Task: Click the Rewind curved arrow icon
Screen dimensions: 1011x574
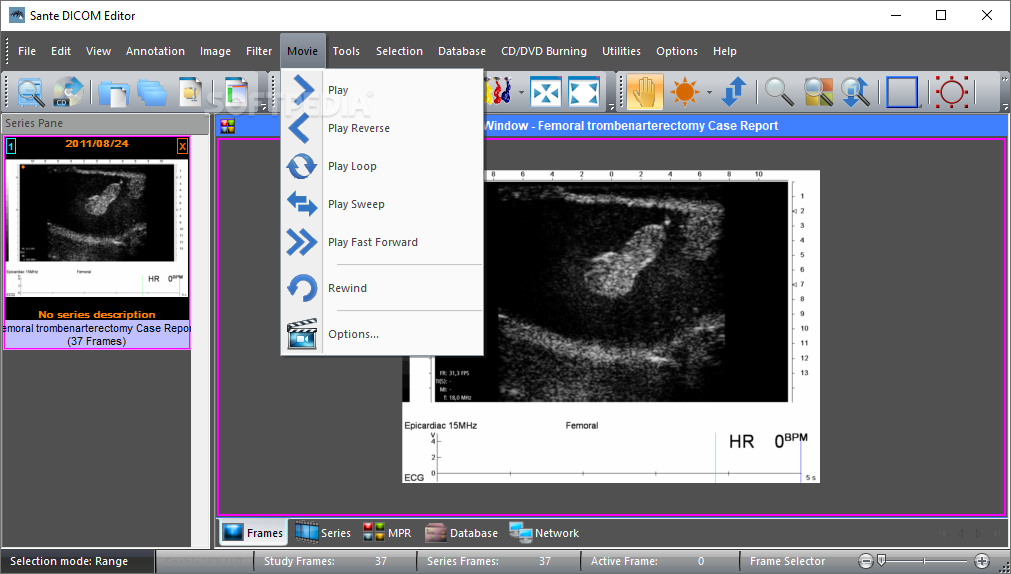Action: (302, 288)
